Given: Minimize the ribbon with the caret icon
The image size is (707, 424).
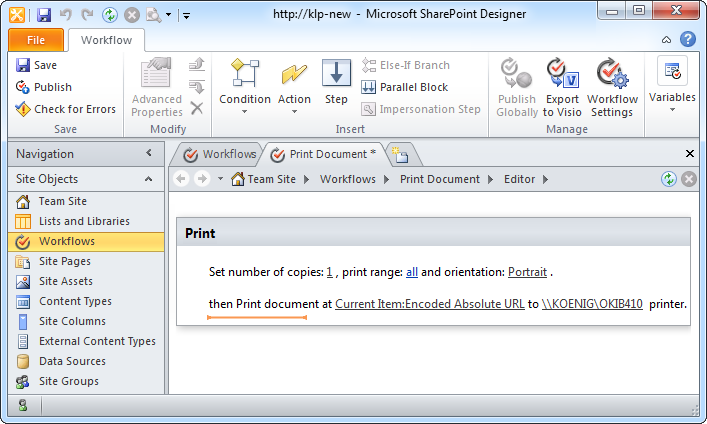Looking at the screenshot, I should click(x=666, y=40).
